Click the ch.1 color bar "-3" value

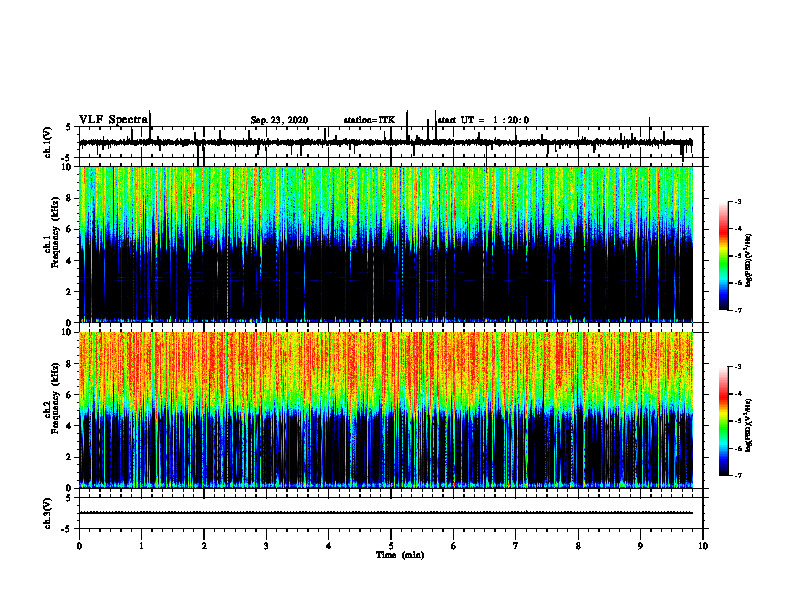point(738,201)
